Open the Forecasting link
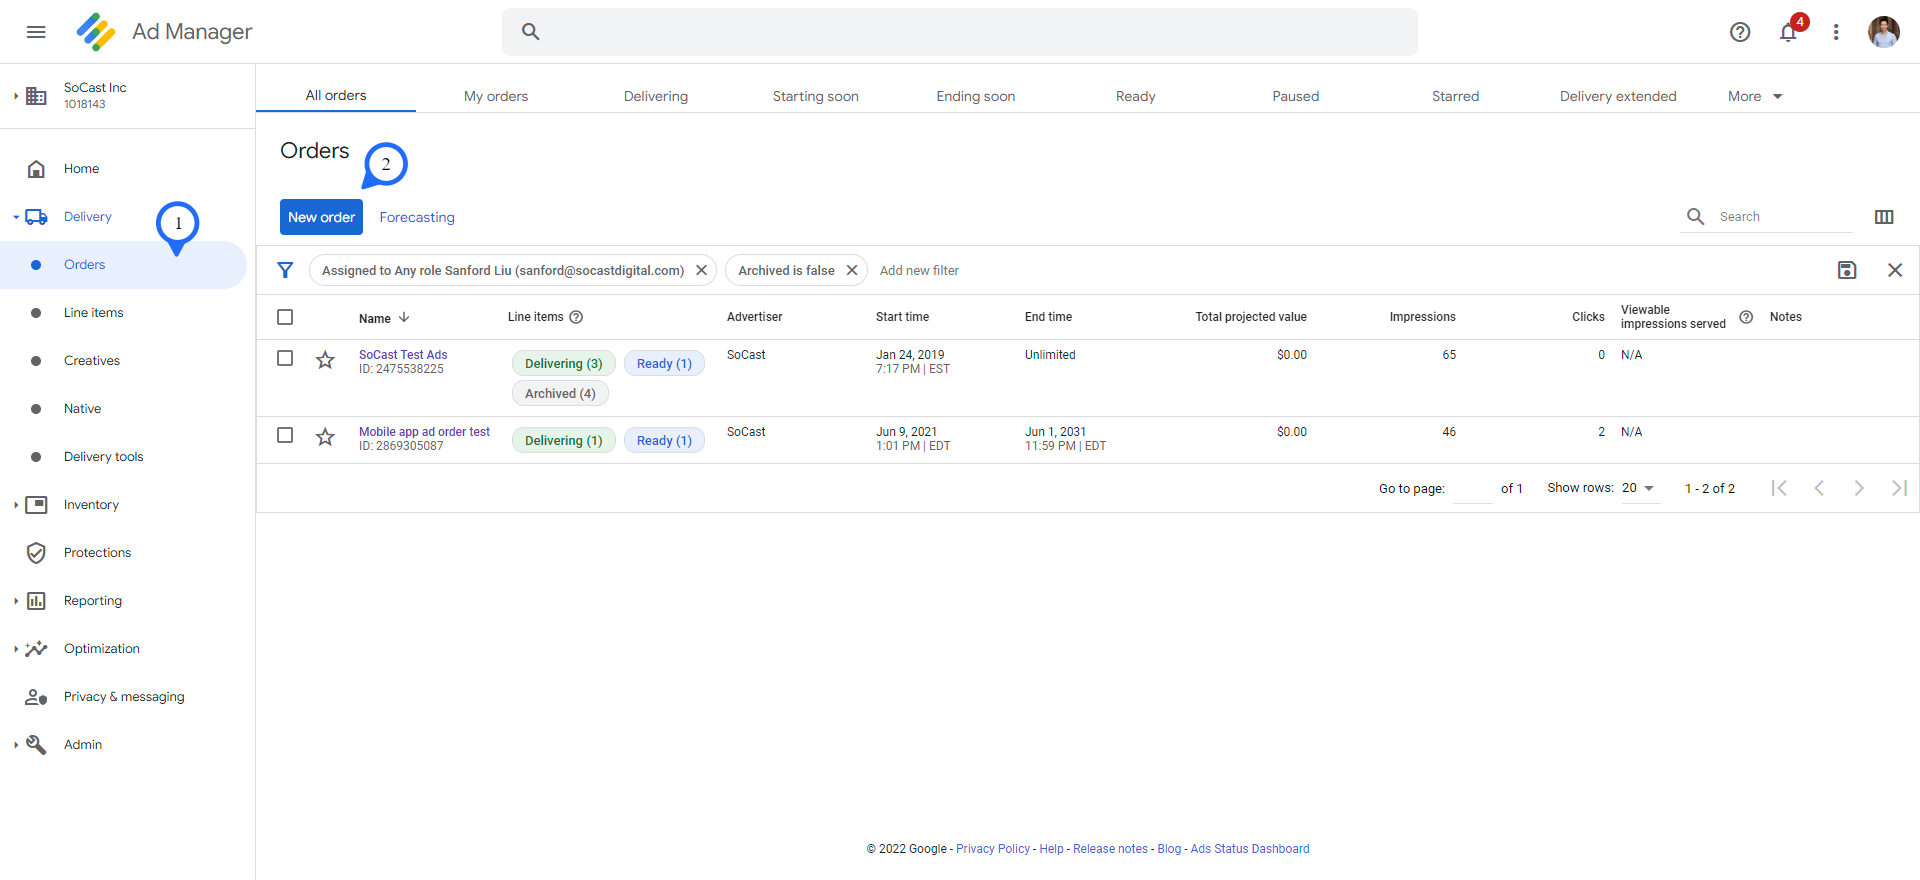This screenshot has height=880, width=1920. point(417,217)
